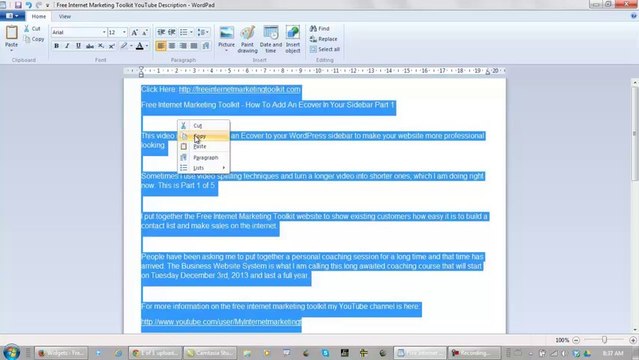Insert Date and time
The width and height of the screenshot is (639, 360).
[271, 40]
